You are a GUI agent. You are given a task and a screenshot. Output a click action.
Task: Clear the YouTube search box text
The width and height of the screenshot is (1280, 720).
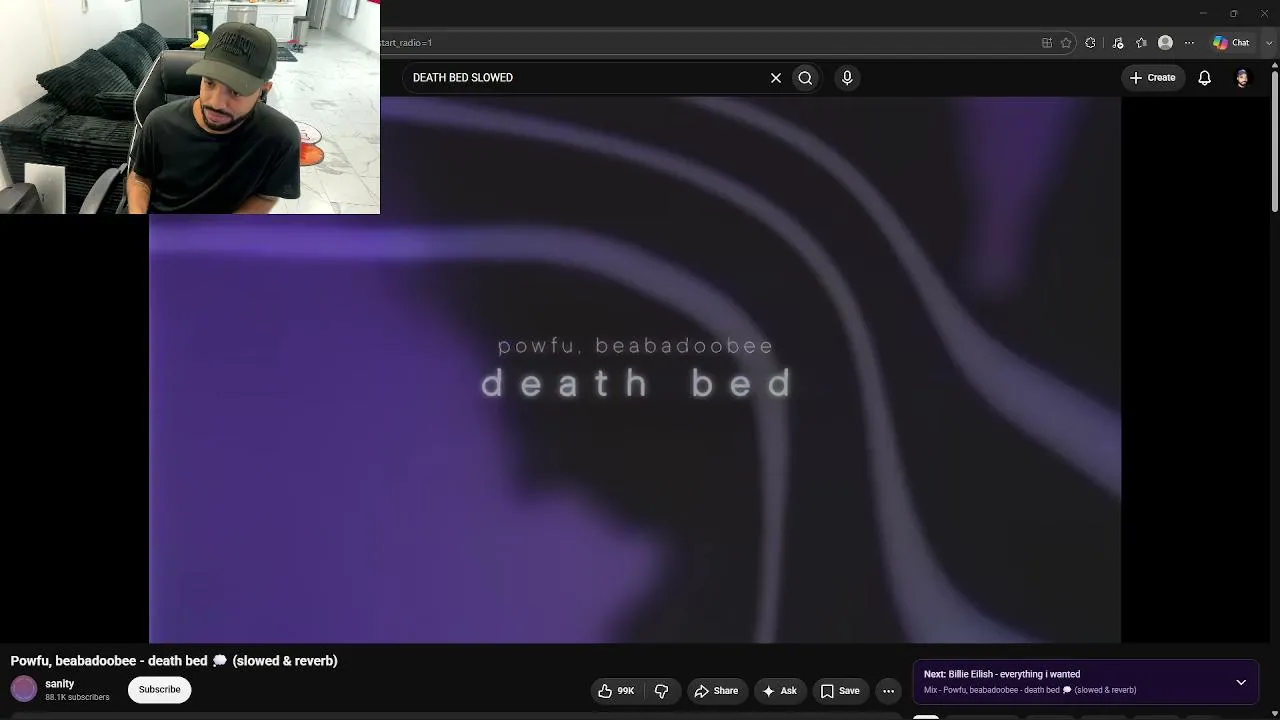tap(776, 78)
